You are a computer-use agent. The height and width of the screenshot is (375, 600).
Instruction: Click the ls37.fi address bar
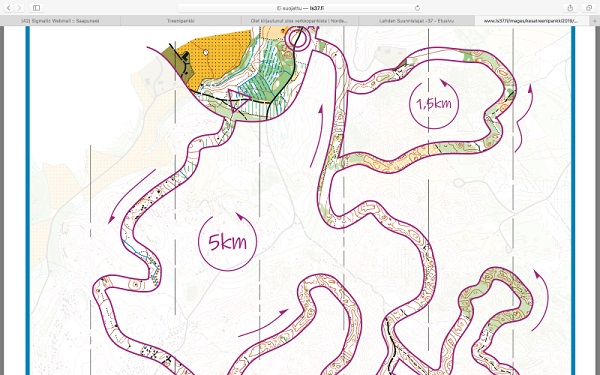pos(300,8)
